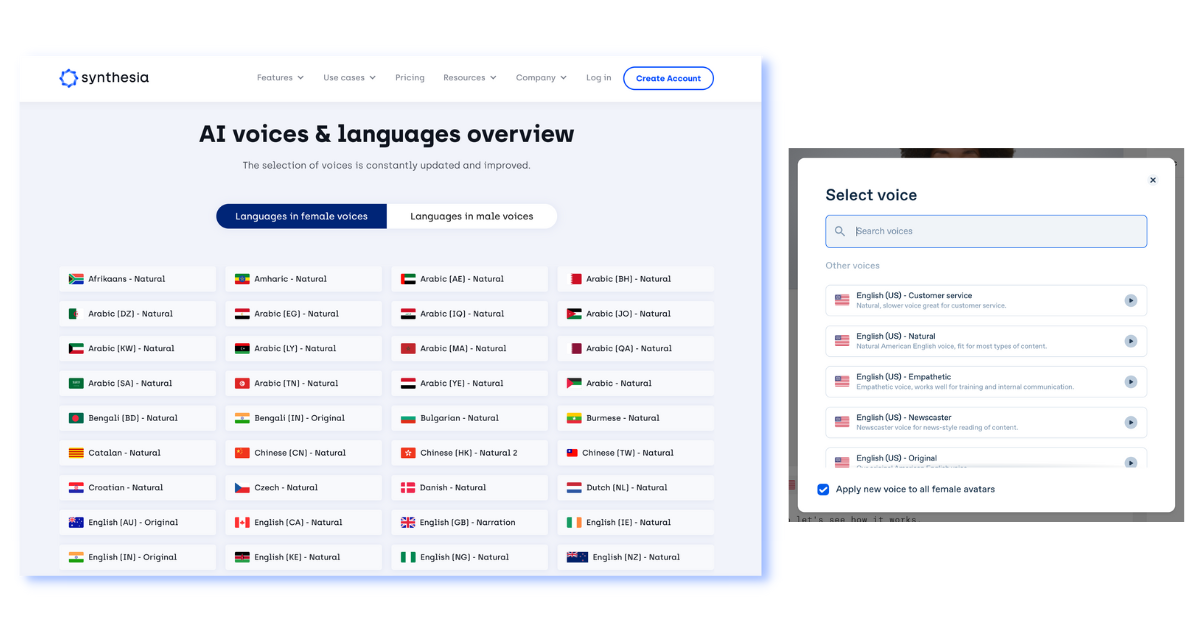Click inside the Search voices field
The image size is (1200, 630).
[985, 231]
